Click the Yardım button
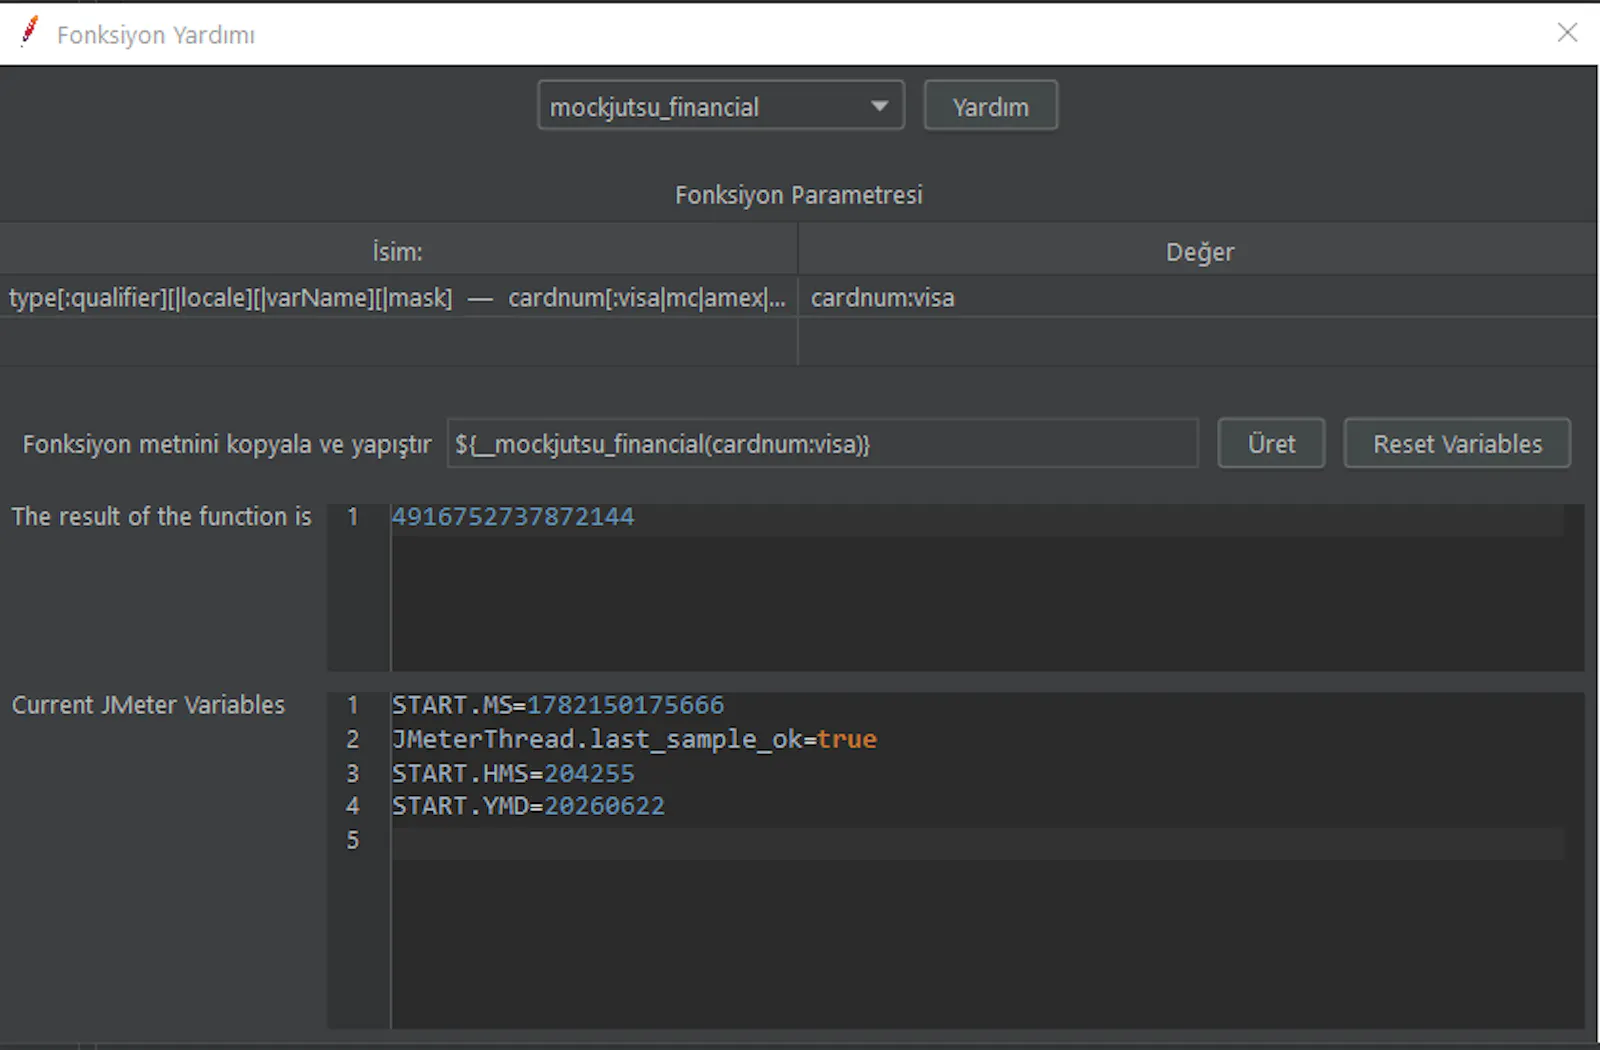The height and width of the screenshot is (1050, 1600). [x=990, y=106]
